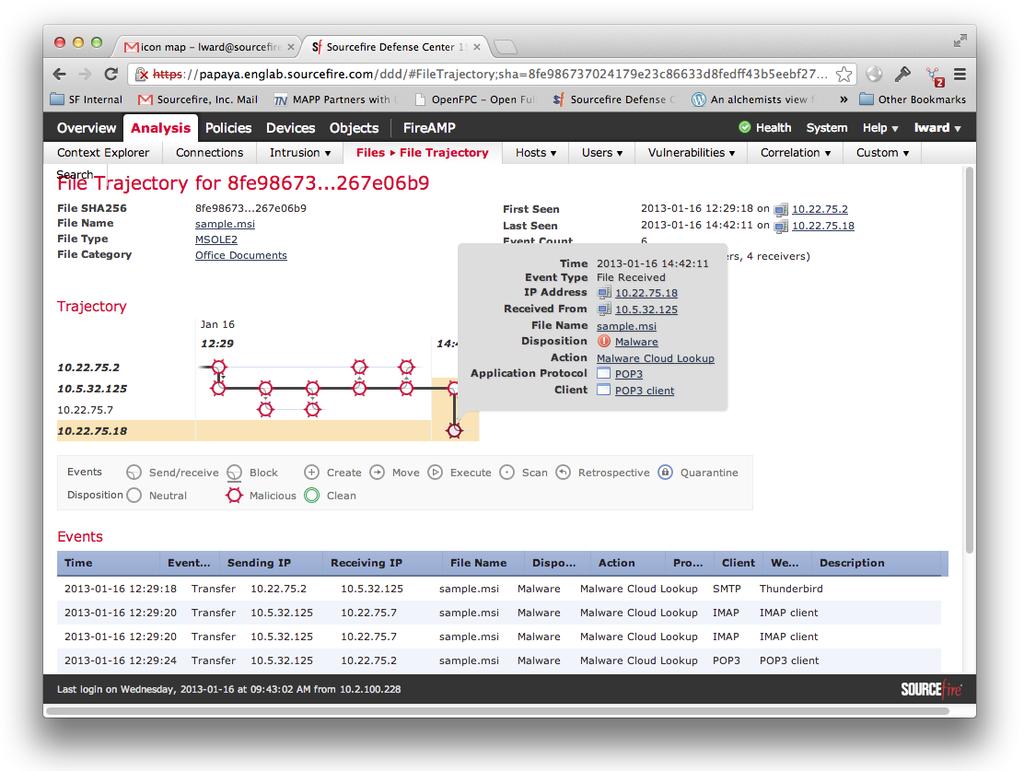This screenshot has height=771, width=1024.
Task: Open the Policies tab
Action: click(x=228, y=128)
